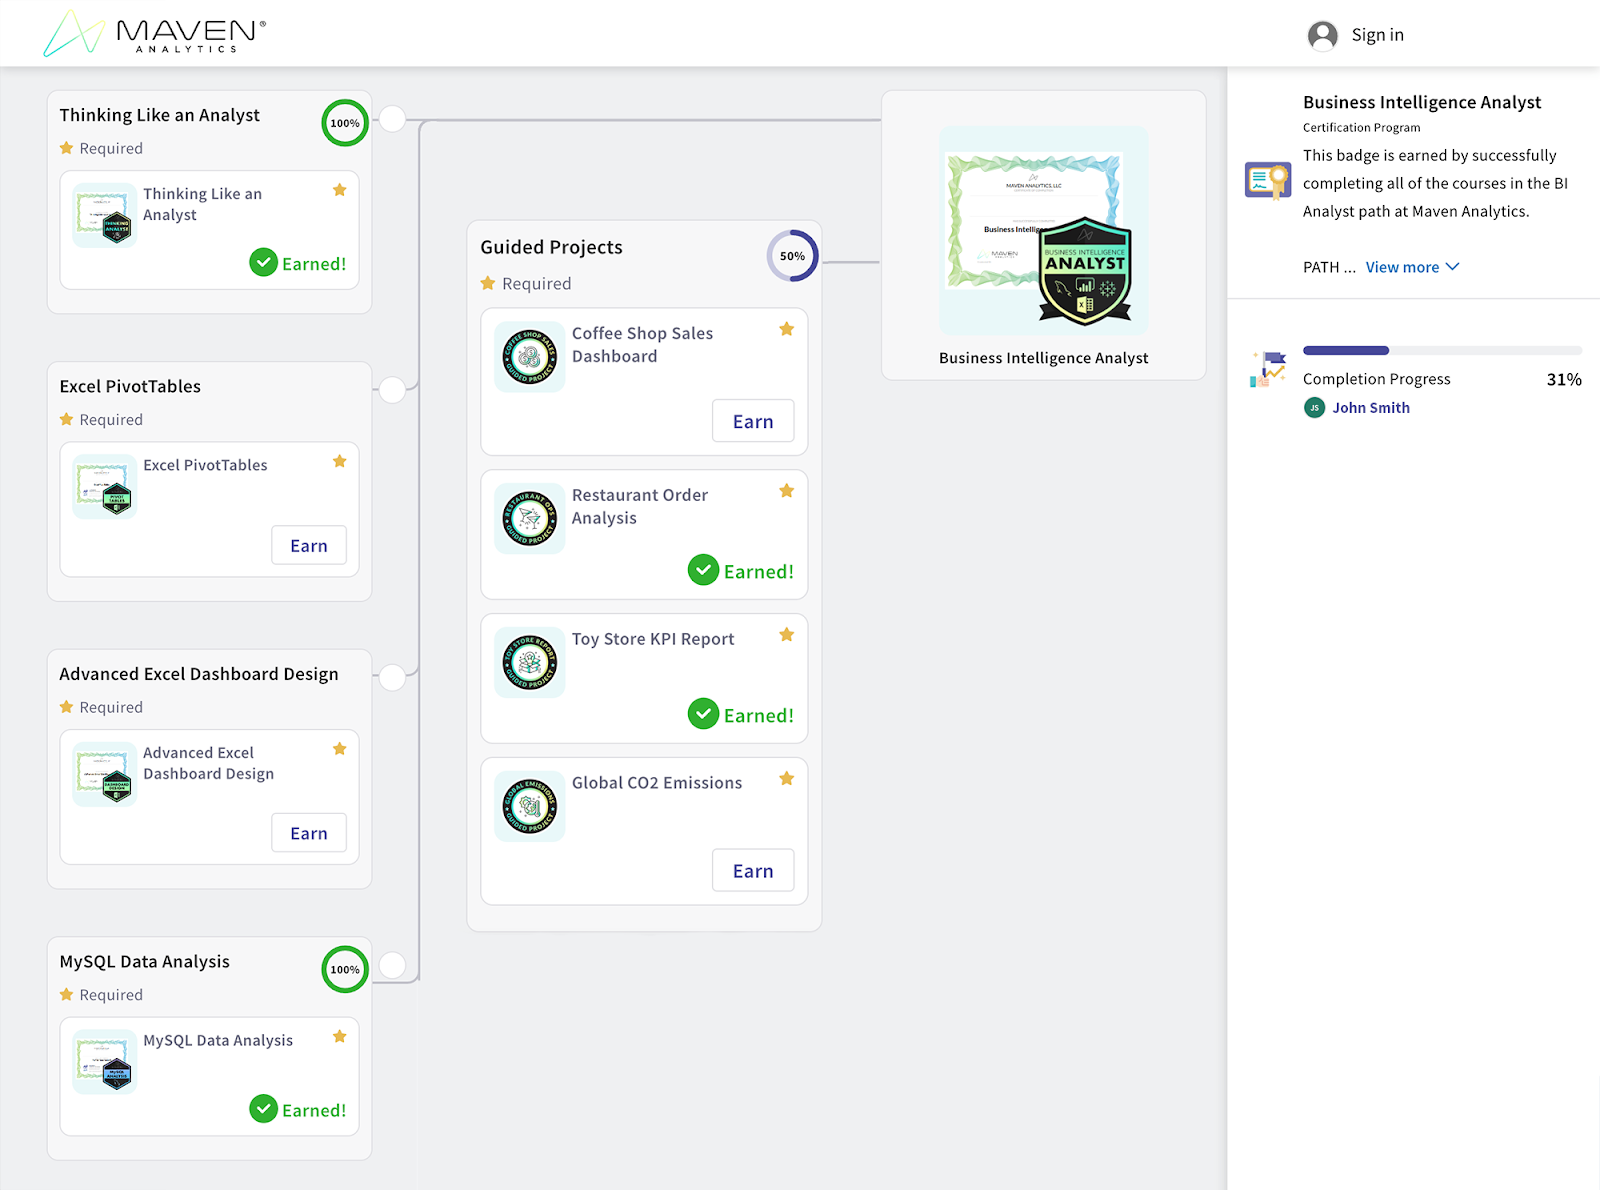Click the Business Intelligence Analyst sidebar heading
This screenshot has height=1190, width=1600.
(1422, 102)
